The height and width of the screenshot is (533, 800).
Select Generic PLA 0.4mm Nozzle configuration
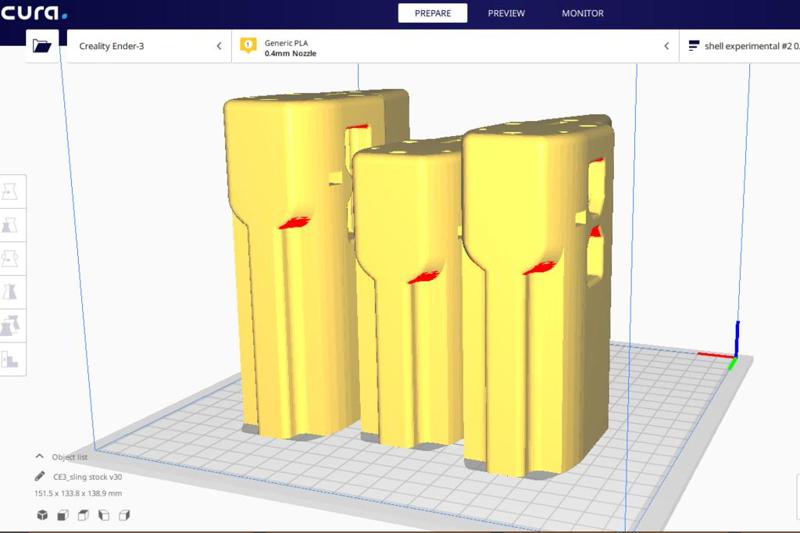(x=455, y=46)
